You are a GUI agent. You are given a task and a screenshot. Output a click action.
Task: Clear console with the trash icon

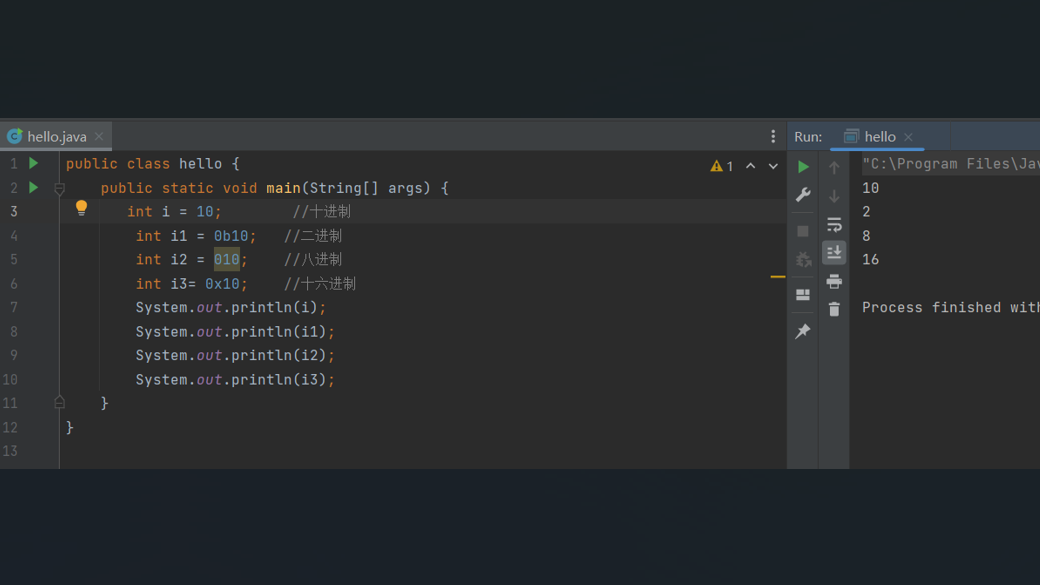834,309
